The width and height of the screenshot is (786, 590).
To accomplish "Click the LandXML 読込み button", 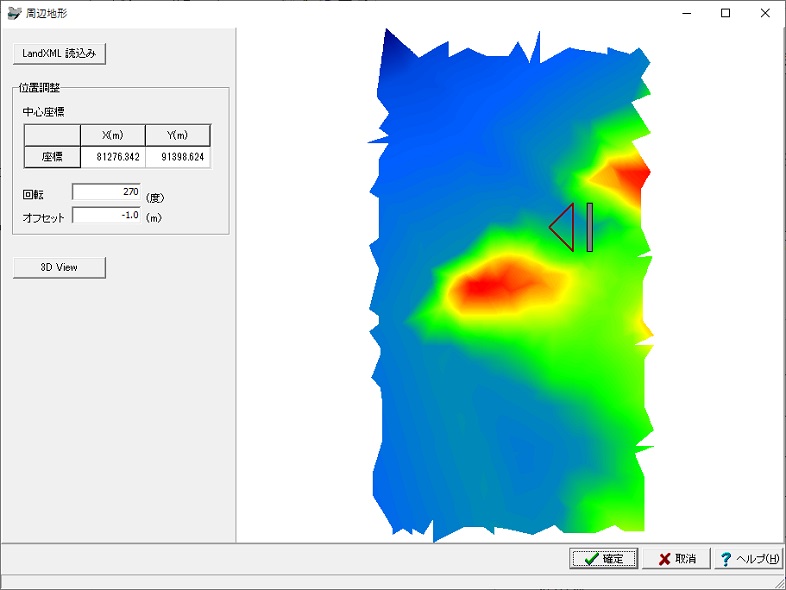I will coord(59,54).
